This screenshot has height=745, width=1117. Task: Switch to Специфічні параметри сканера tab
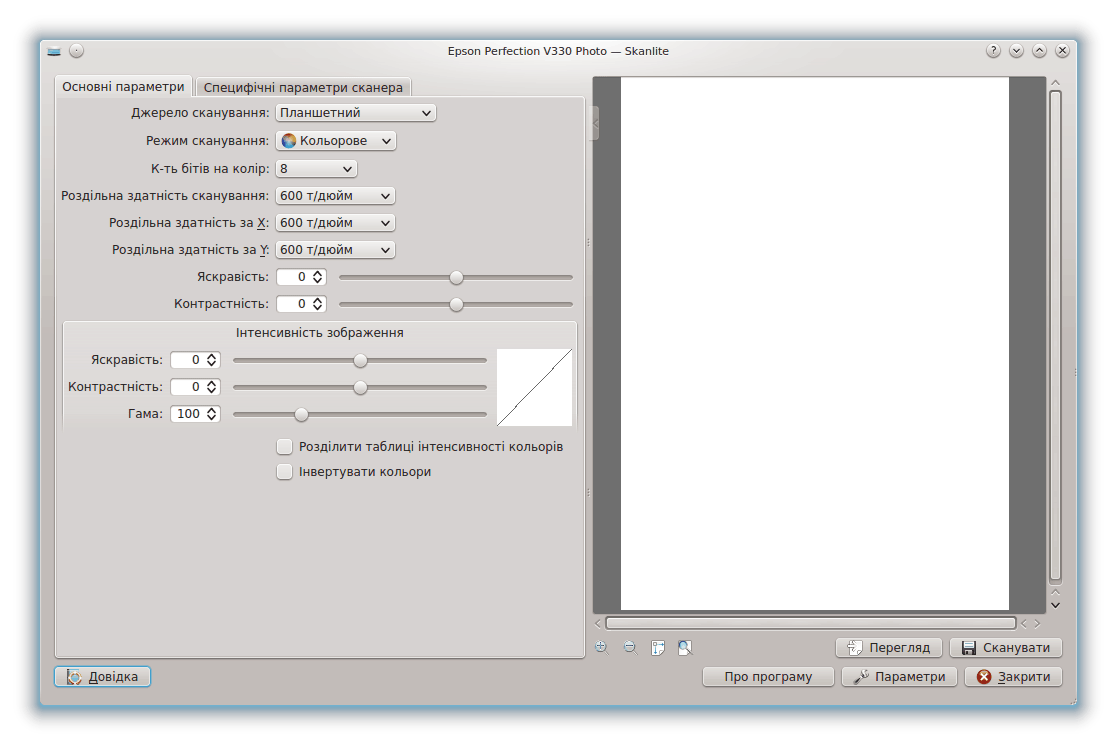[x=303, y=87]
